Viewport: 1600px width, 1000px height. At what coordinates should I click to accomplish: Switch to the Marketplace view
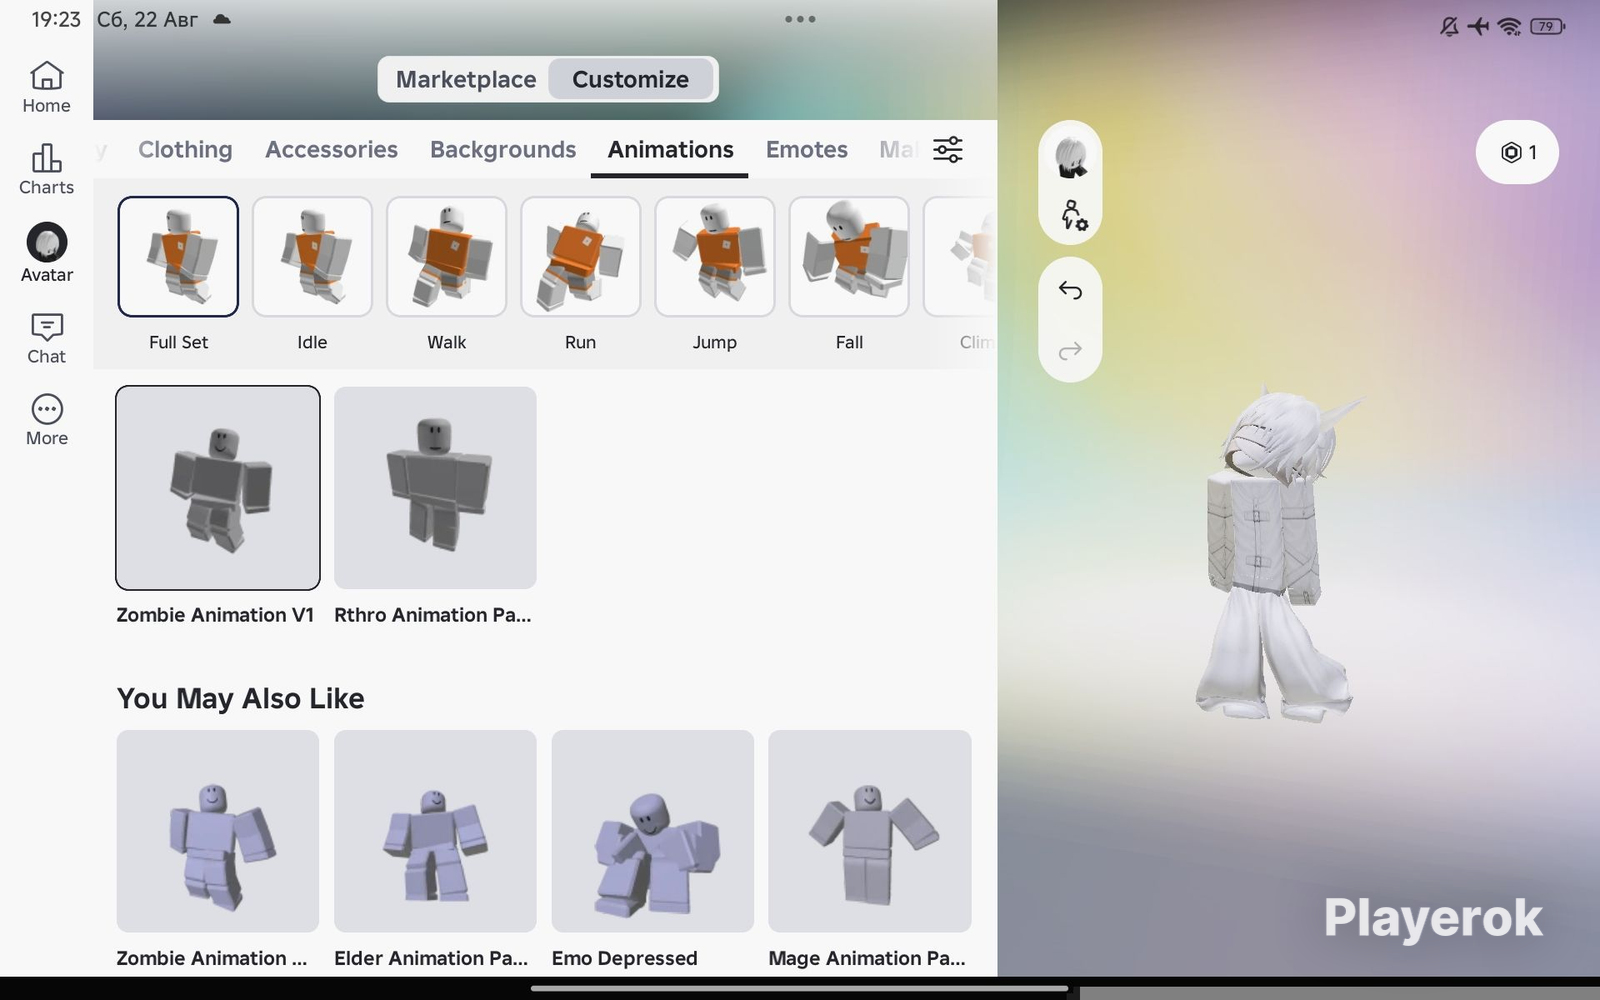[466, 79]
